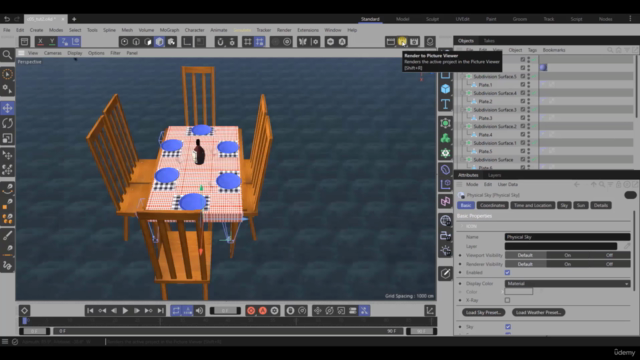
Task: Open the Coordinates attribute tab
Action: (x=492, y=205)
